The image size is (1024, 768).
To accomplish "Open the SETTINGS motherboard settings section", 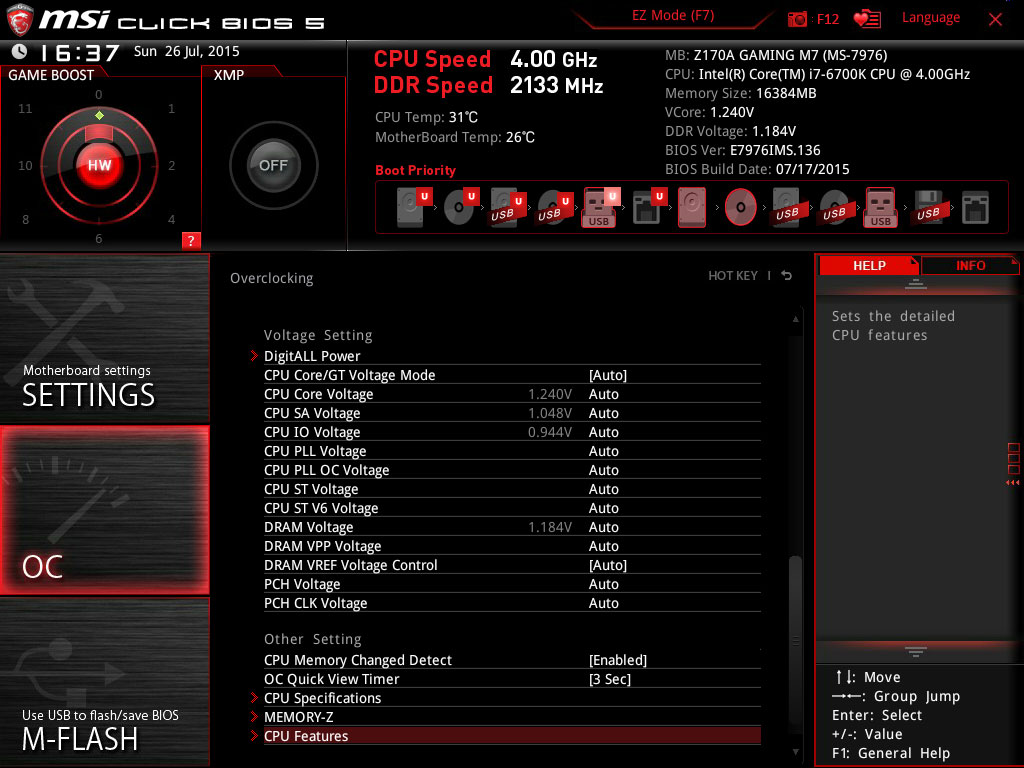I will coord(104,338).
